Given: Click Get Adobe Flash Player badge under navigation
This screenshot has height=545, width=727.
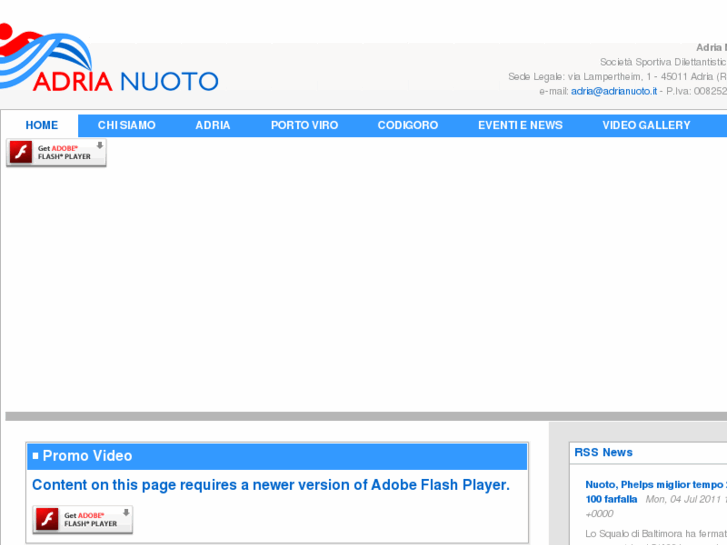Looking at the screenshot, I should point(56,153).
